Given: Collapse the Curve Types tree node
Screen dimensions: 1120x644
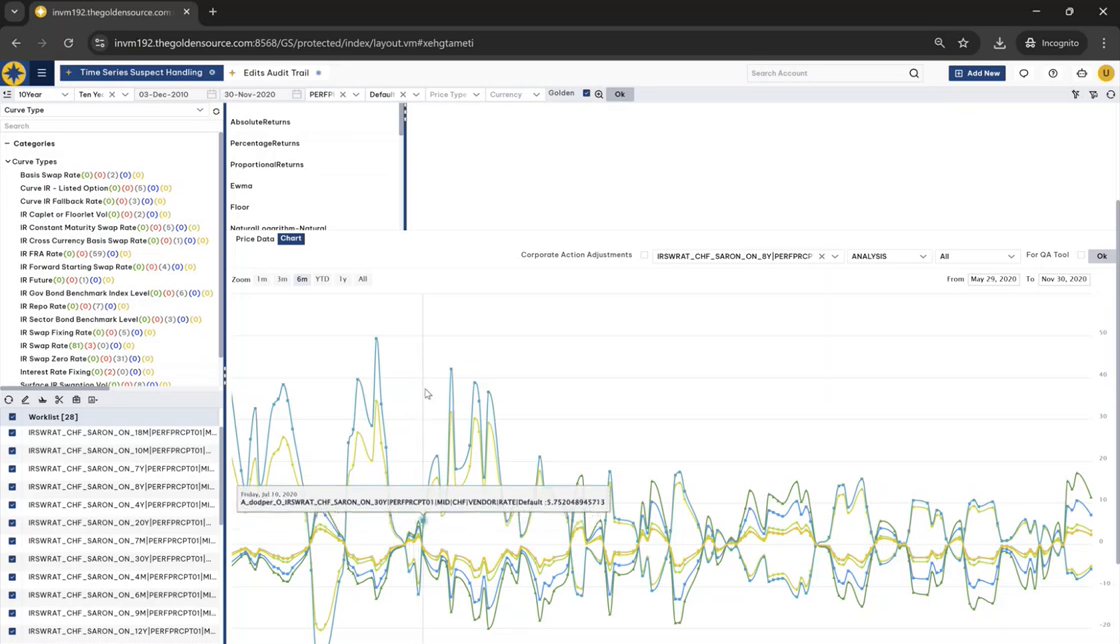Looking at the screenshot, I should (8, 161).
